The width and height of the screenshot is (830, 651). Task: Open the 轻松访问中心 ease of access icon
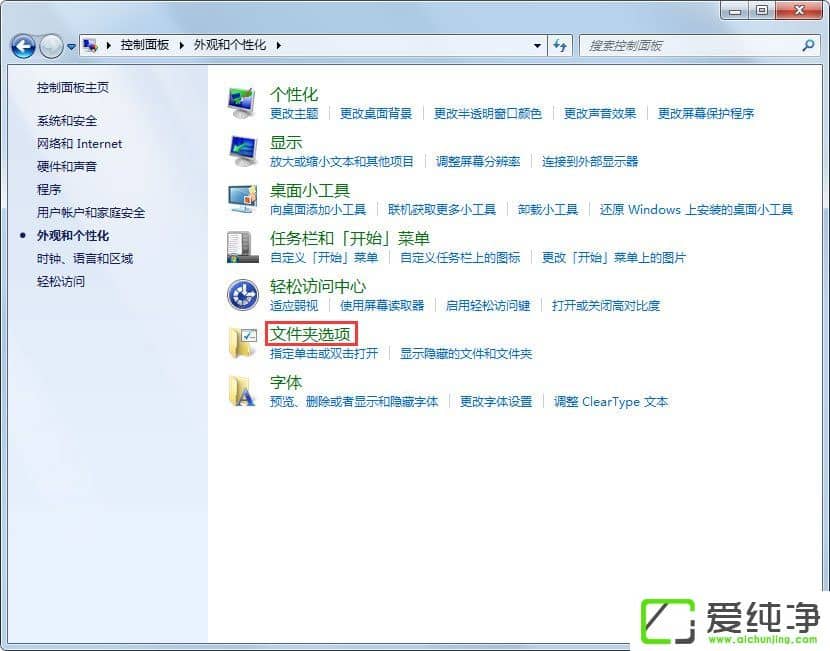tap(242, 294)
